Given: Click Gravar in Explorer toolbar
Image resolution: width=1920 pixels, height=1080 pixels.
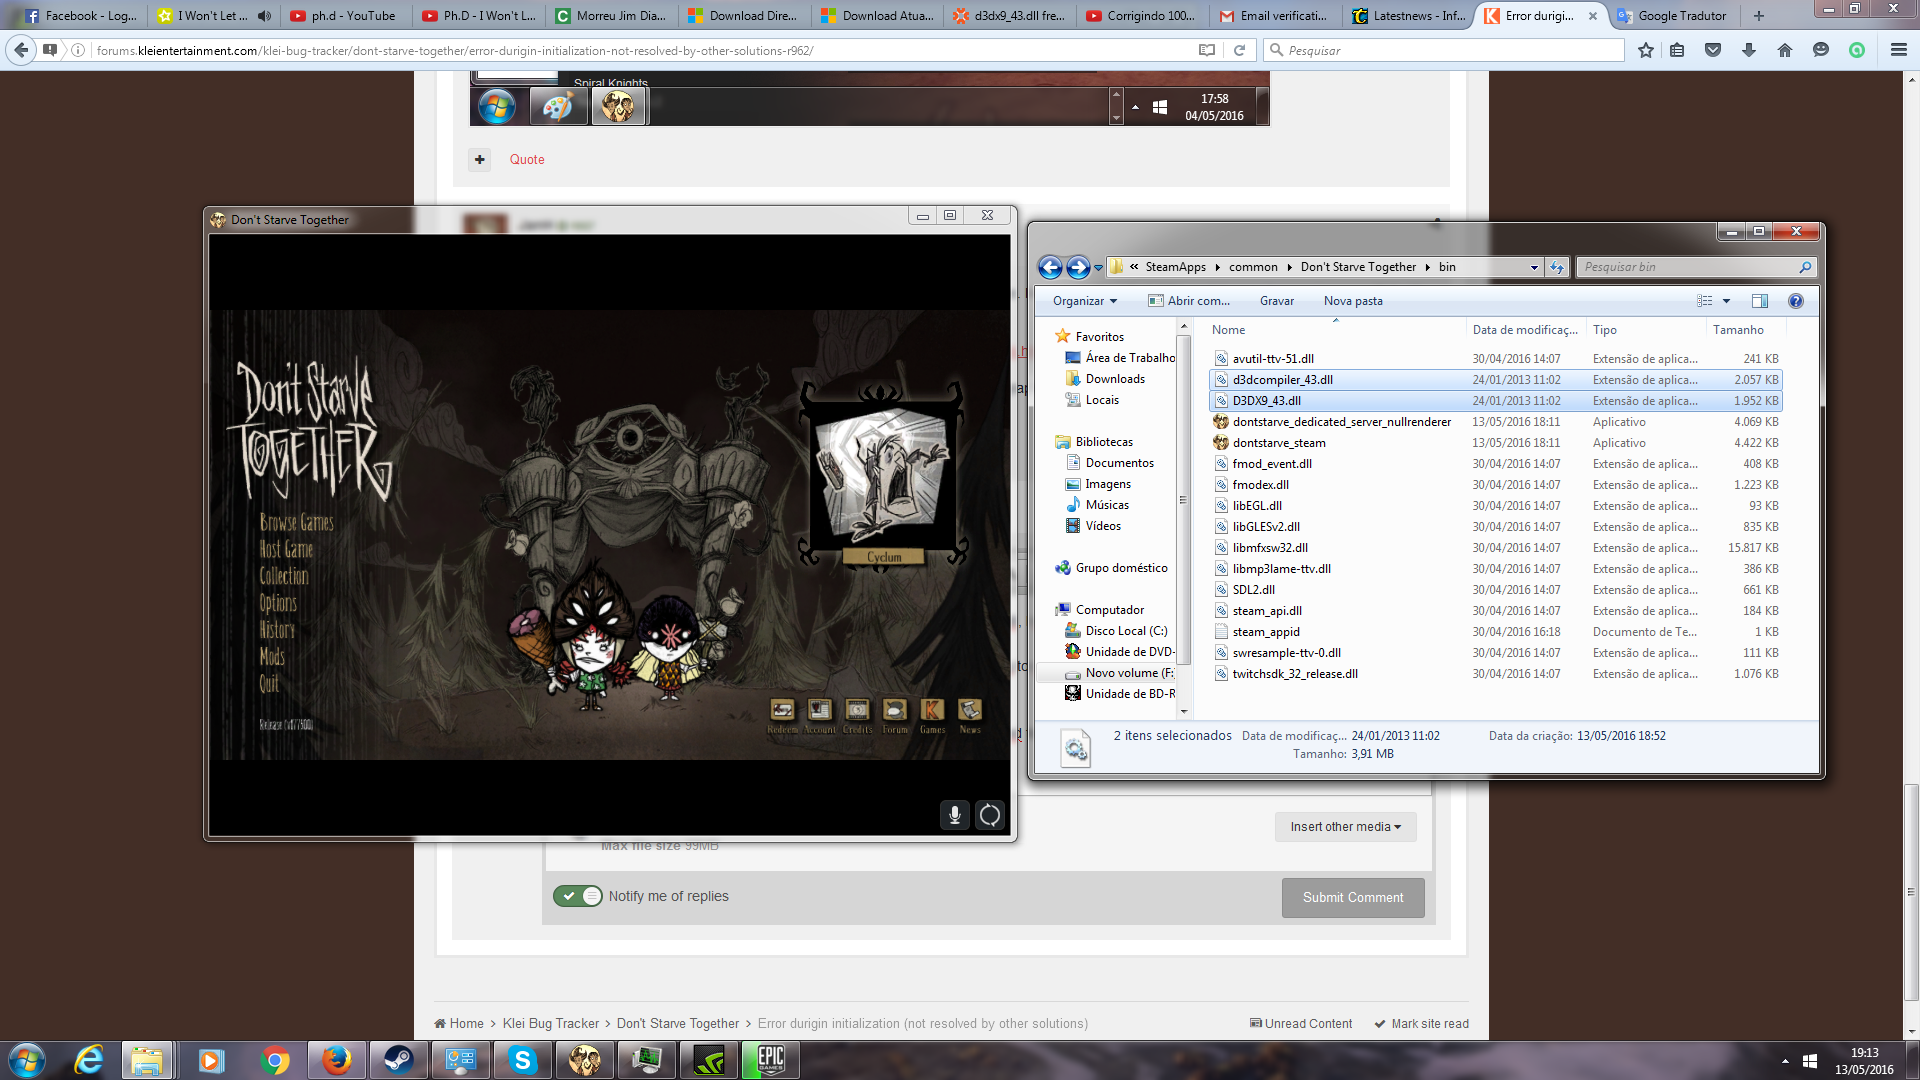Looking at the screenshot, I should click(1277, 301).
